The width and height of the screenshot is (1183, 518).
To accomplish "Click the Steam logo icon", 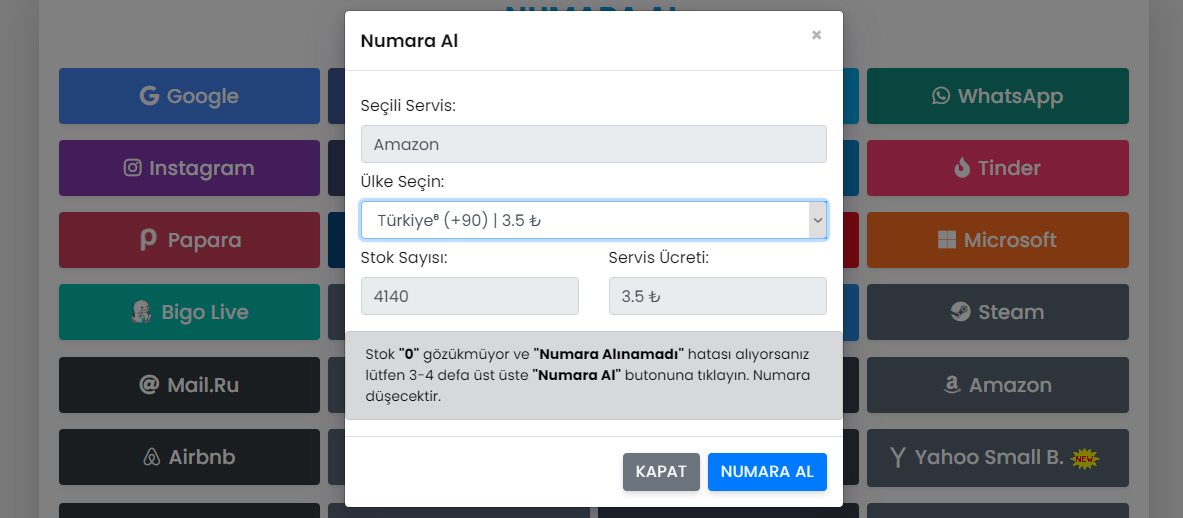I will (x=960, y=311).
